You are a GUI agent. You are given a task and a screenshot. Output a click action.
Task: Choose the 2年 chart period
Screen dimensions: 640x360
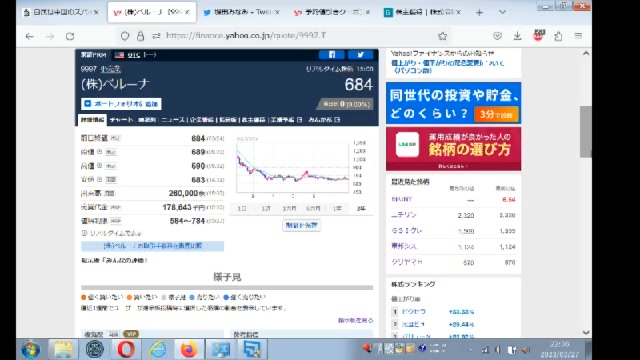361,209
